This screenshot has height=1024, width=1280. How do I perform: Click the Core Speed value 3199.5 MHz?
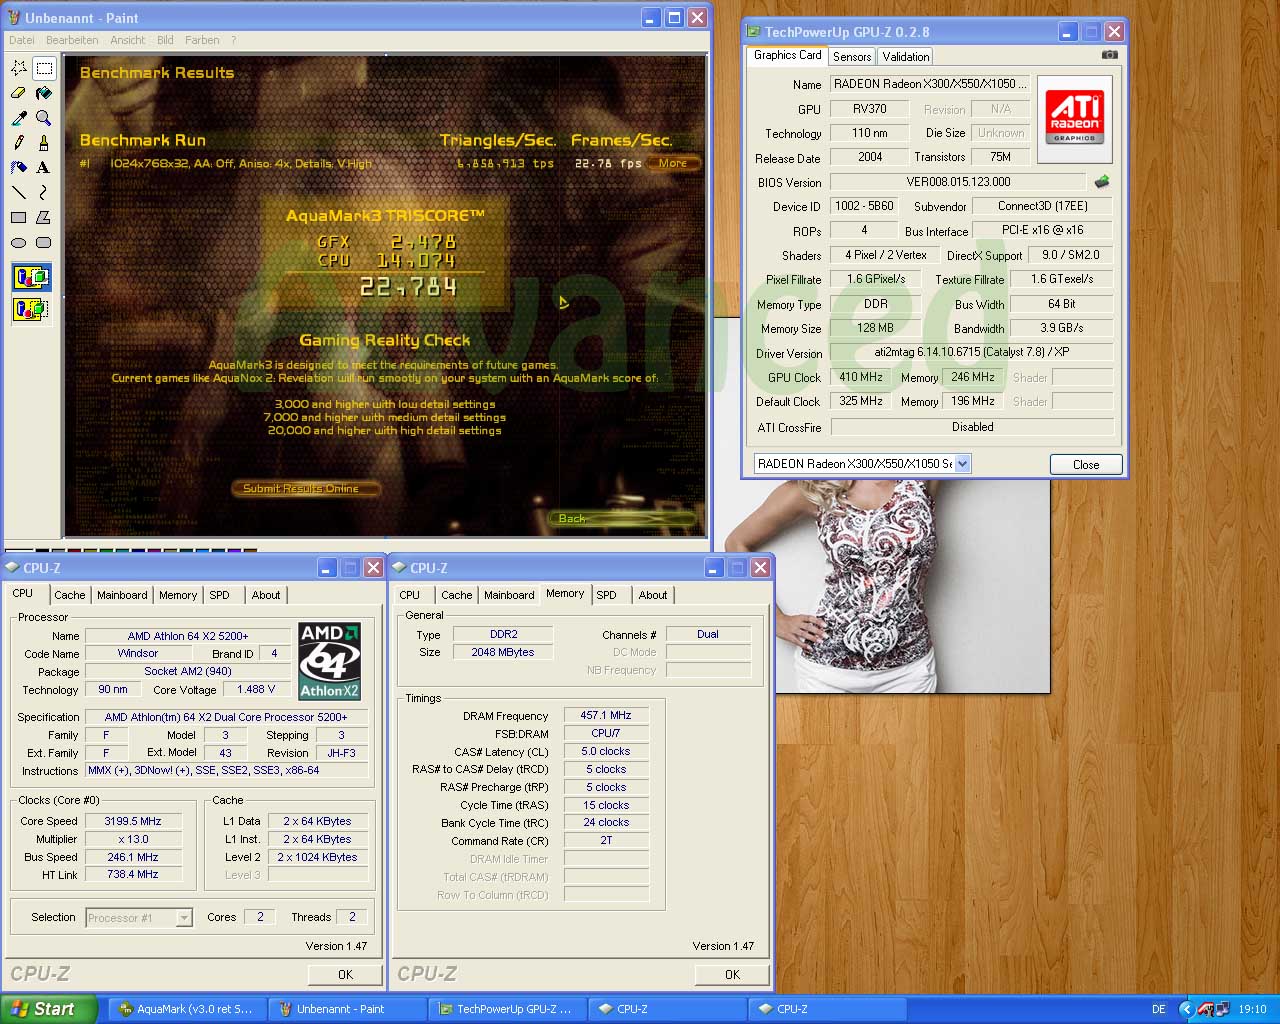133,821
